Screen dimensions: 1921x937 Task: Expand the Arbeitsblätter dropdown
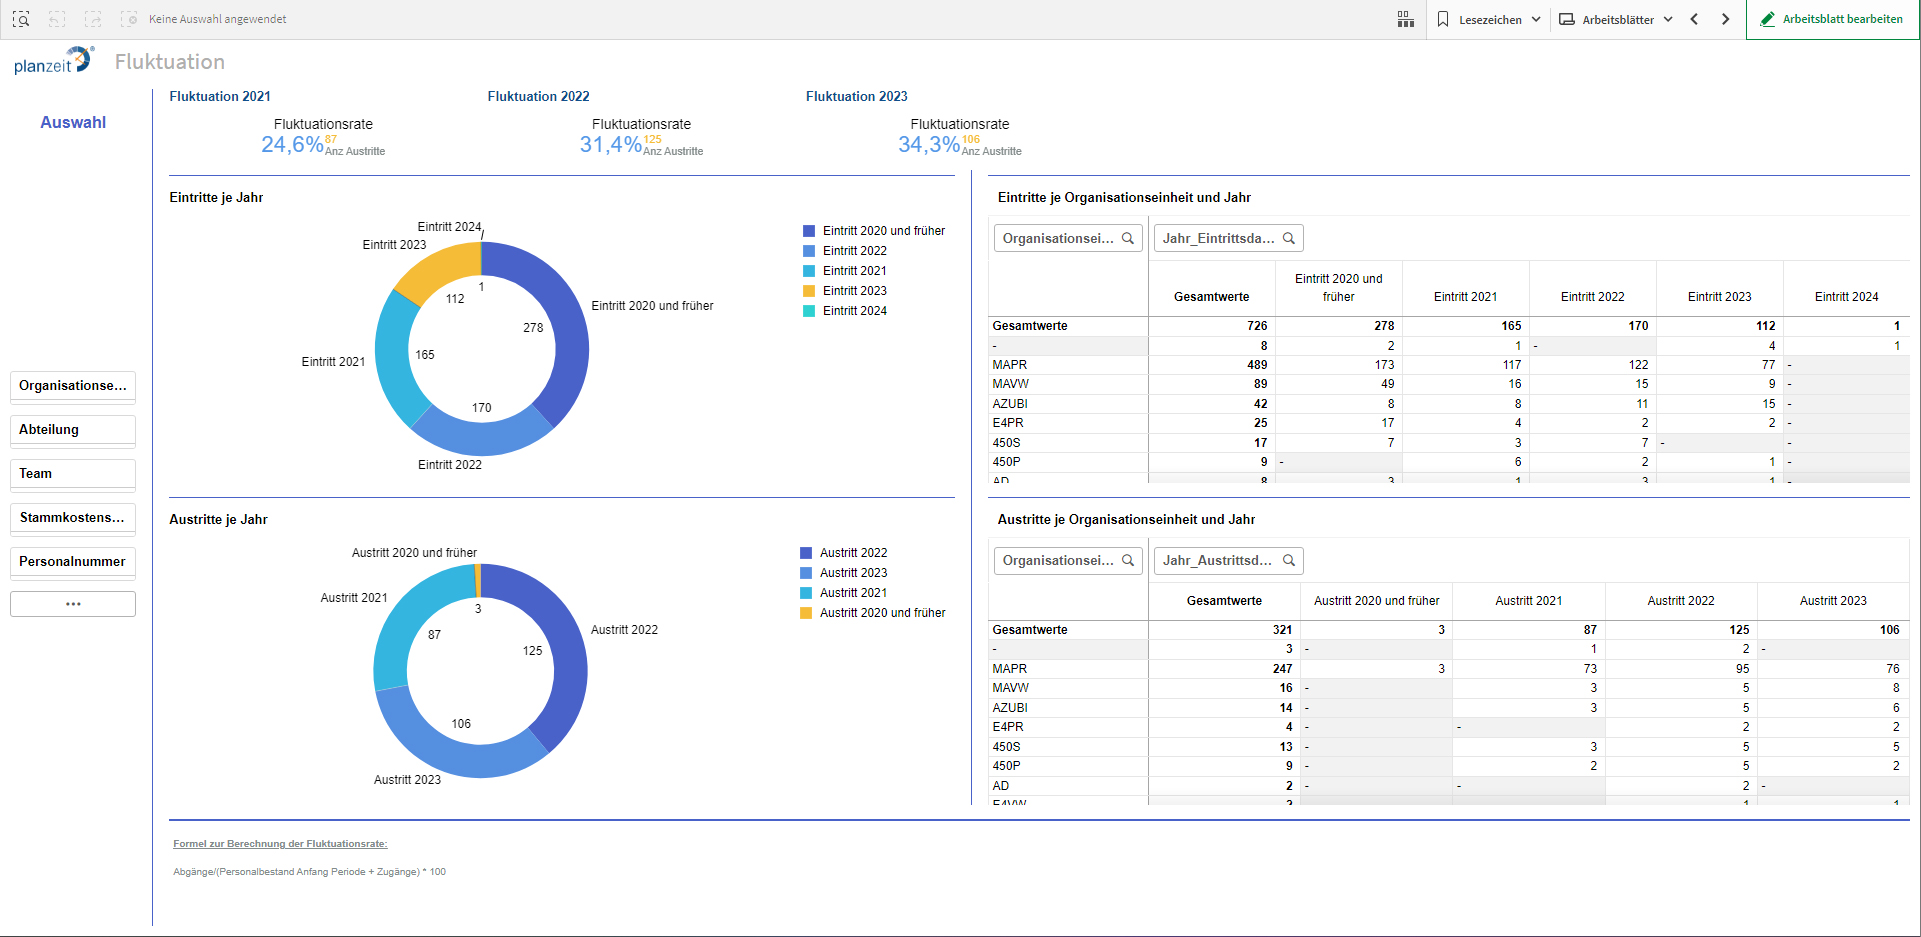click(x=1616, y=19)
